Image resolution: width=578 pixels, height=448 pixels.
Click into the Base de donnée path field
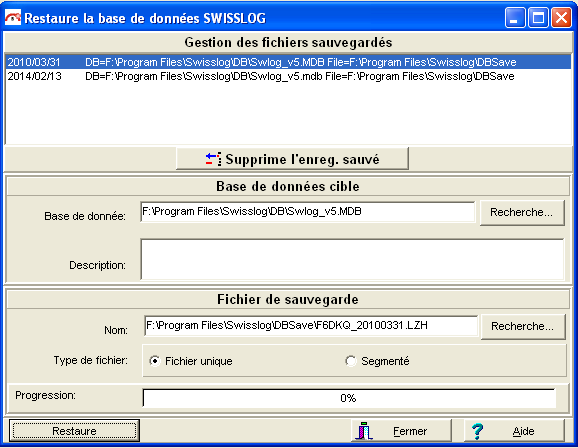point(308,212)
